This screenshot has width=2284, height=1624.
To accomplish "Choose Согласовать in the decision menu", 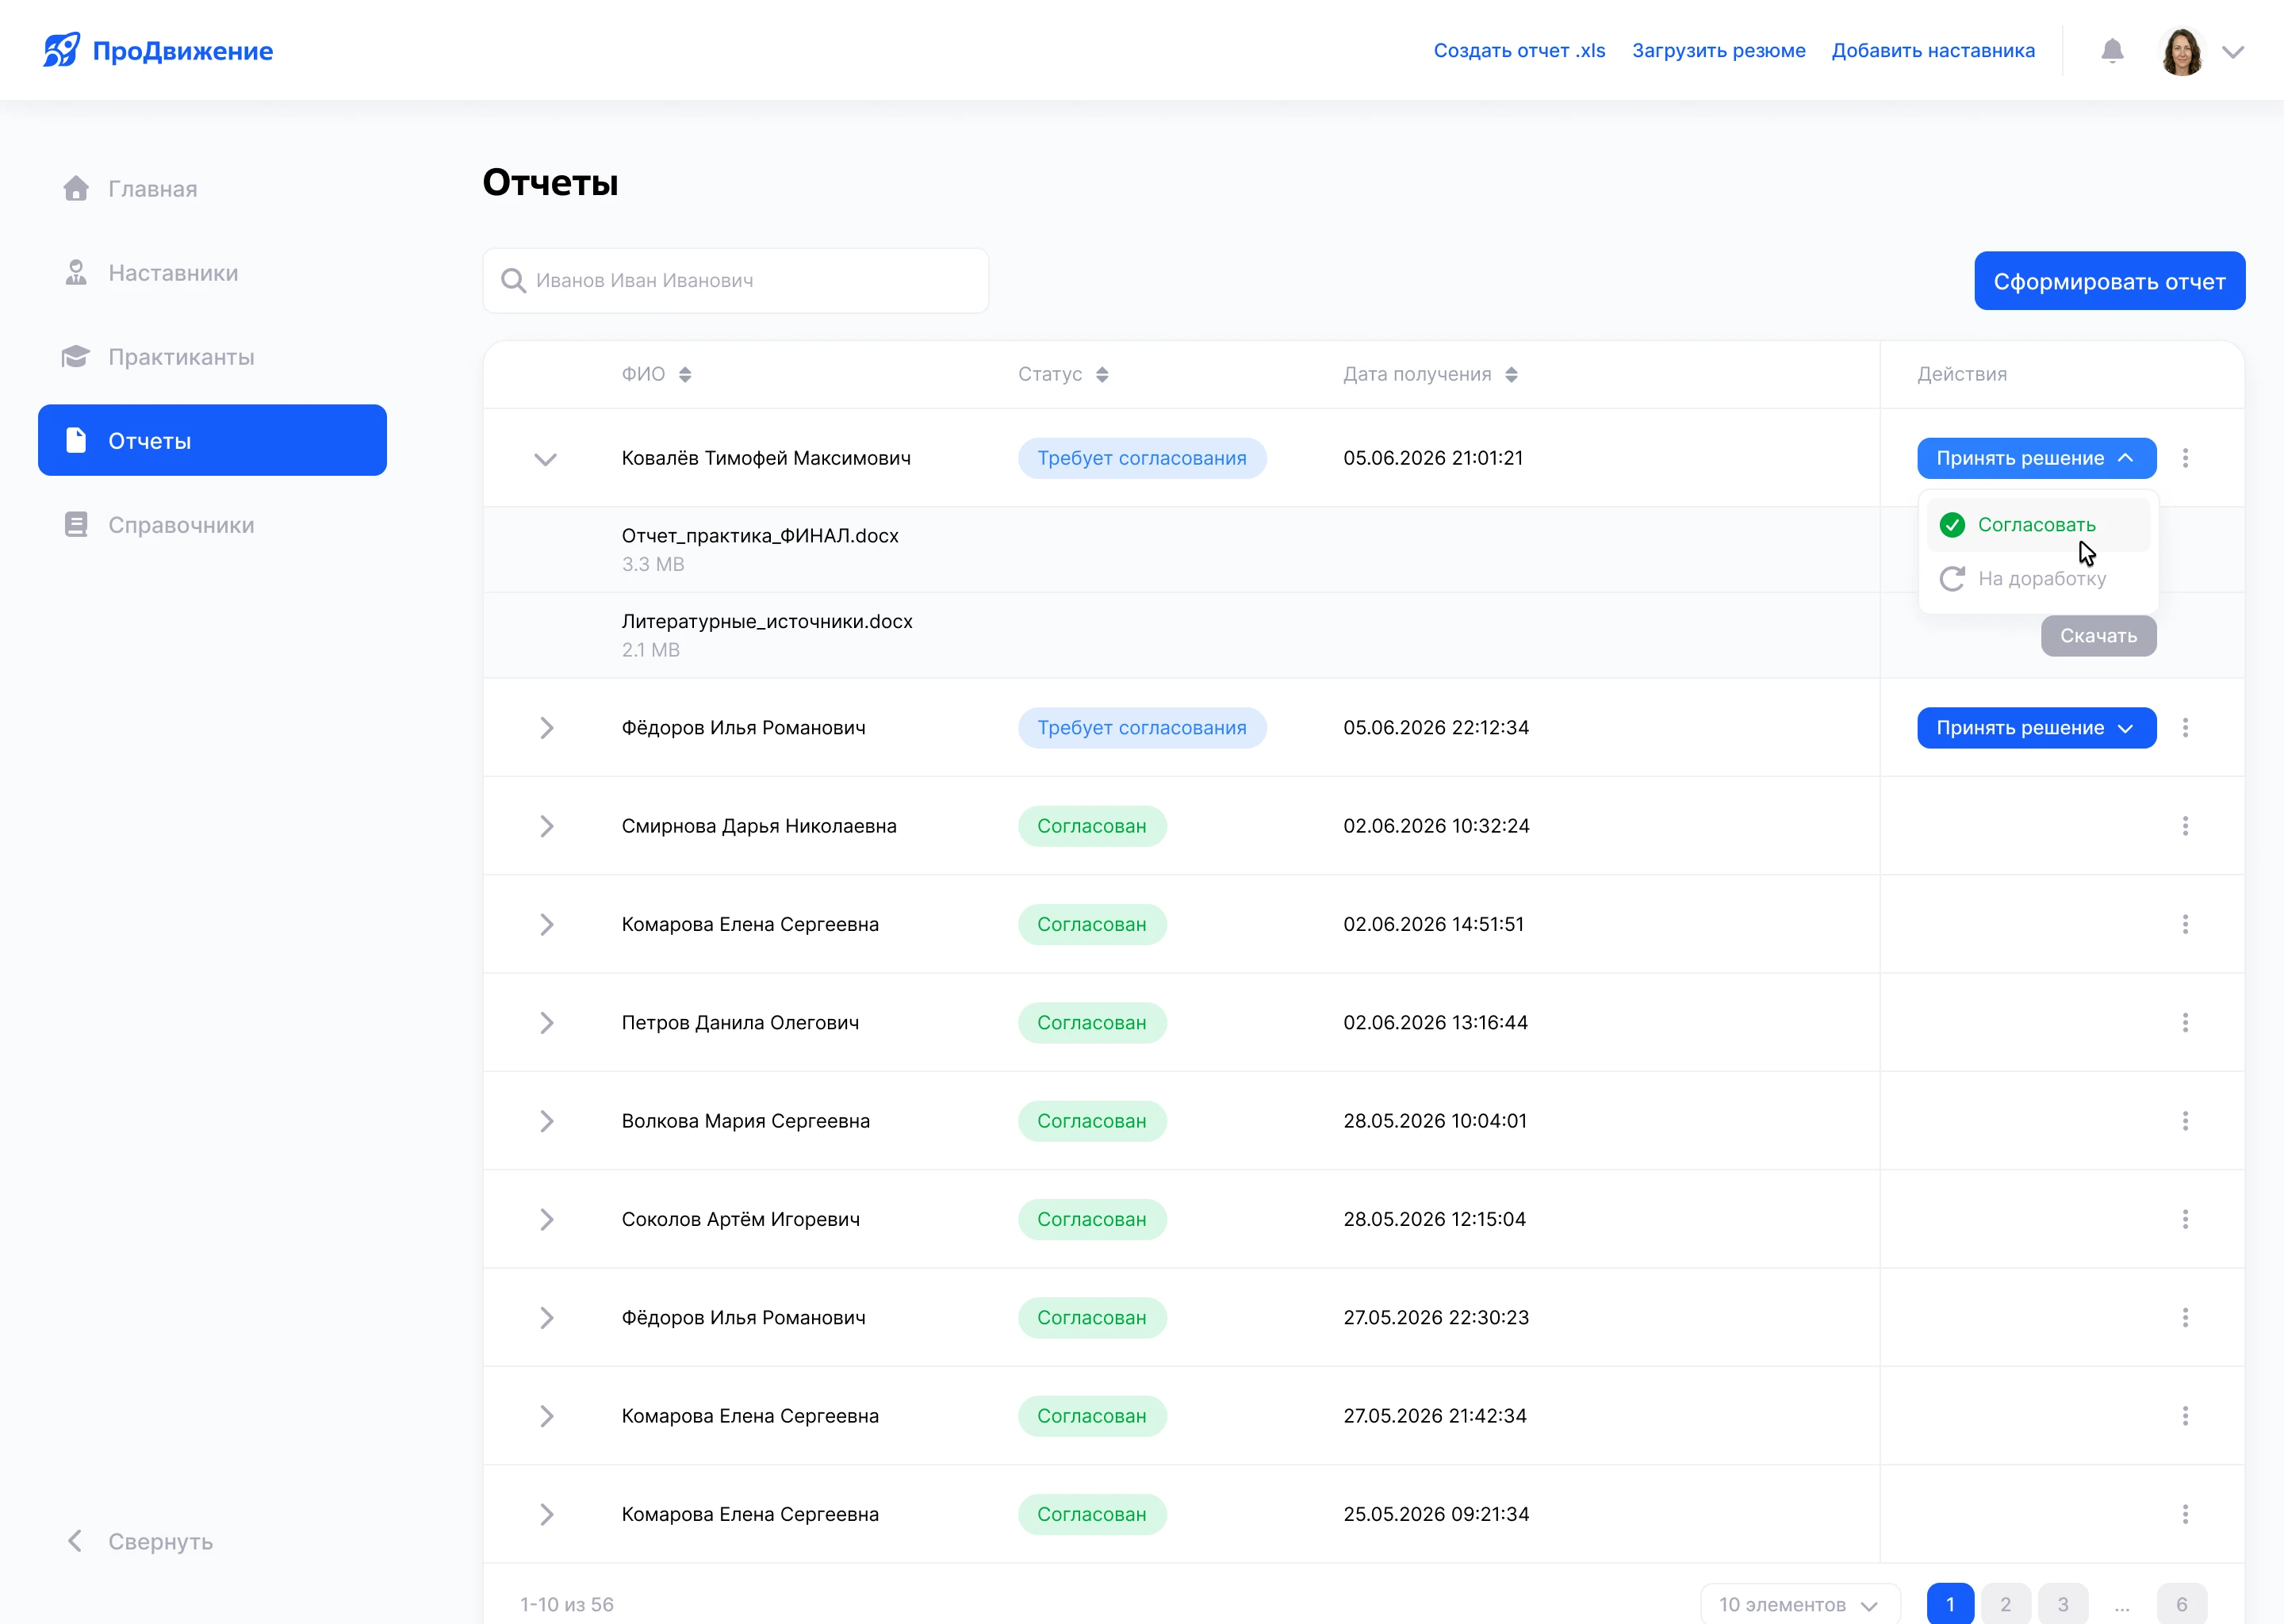I will click(2038, 525).
